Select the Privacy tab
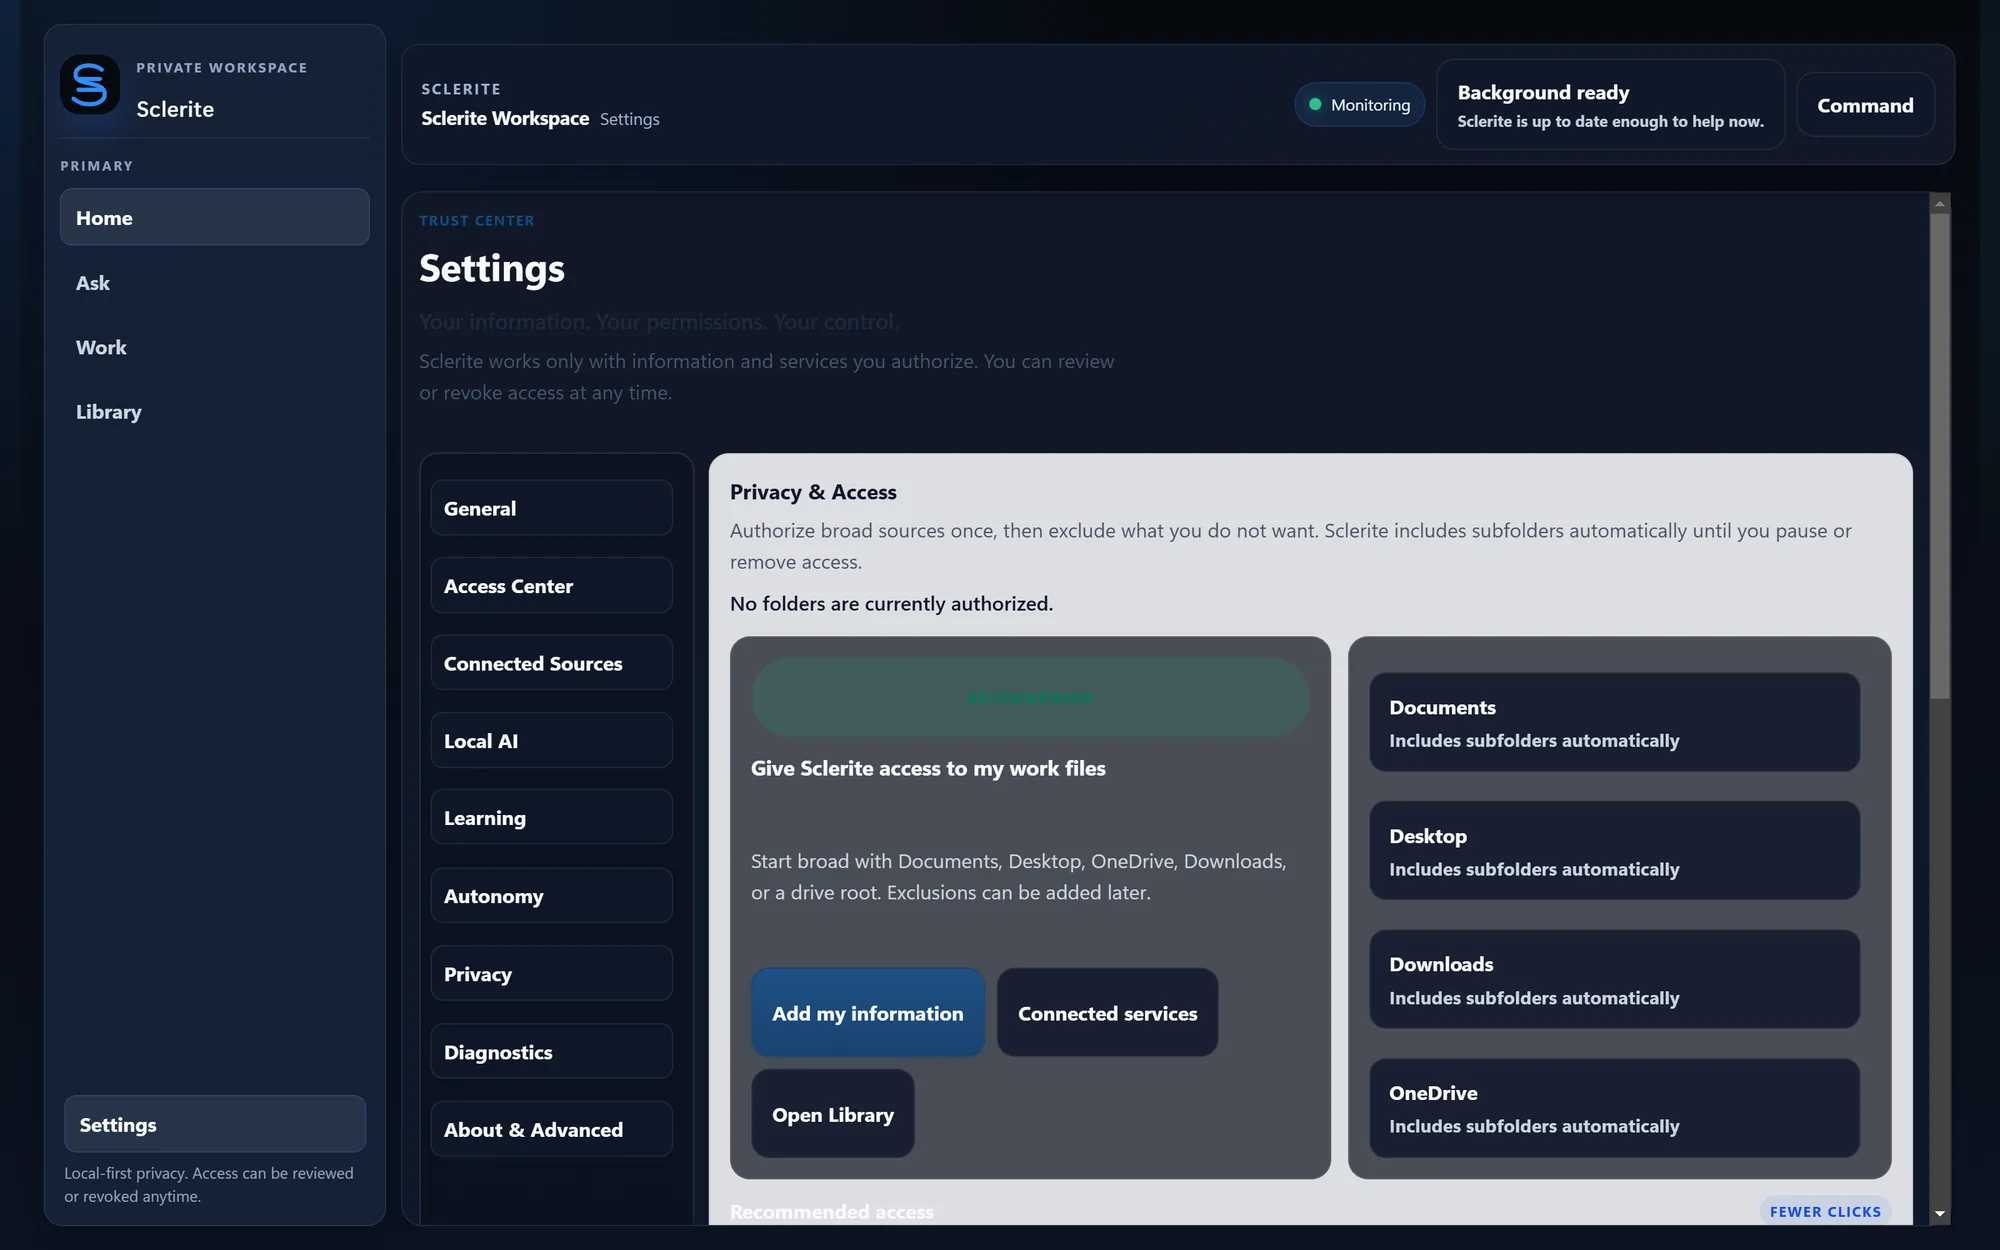The height and width of the screenshot is (1250, 2000). (x=551, y=973)
